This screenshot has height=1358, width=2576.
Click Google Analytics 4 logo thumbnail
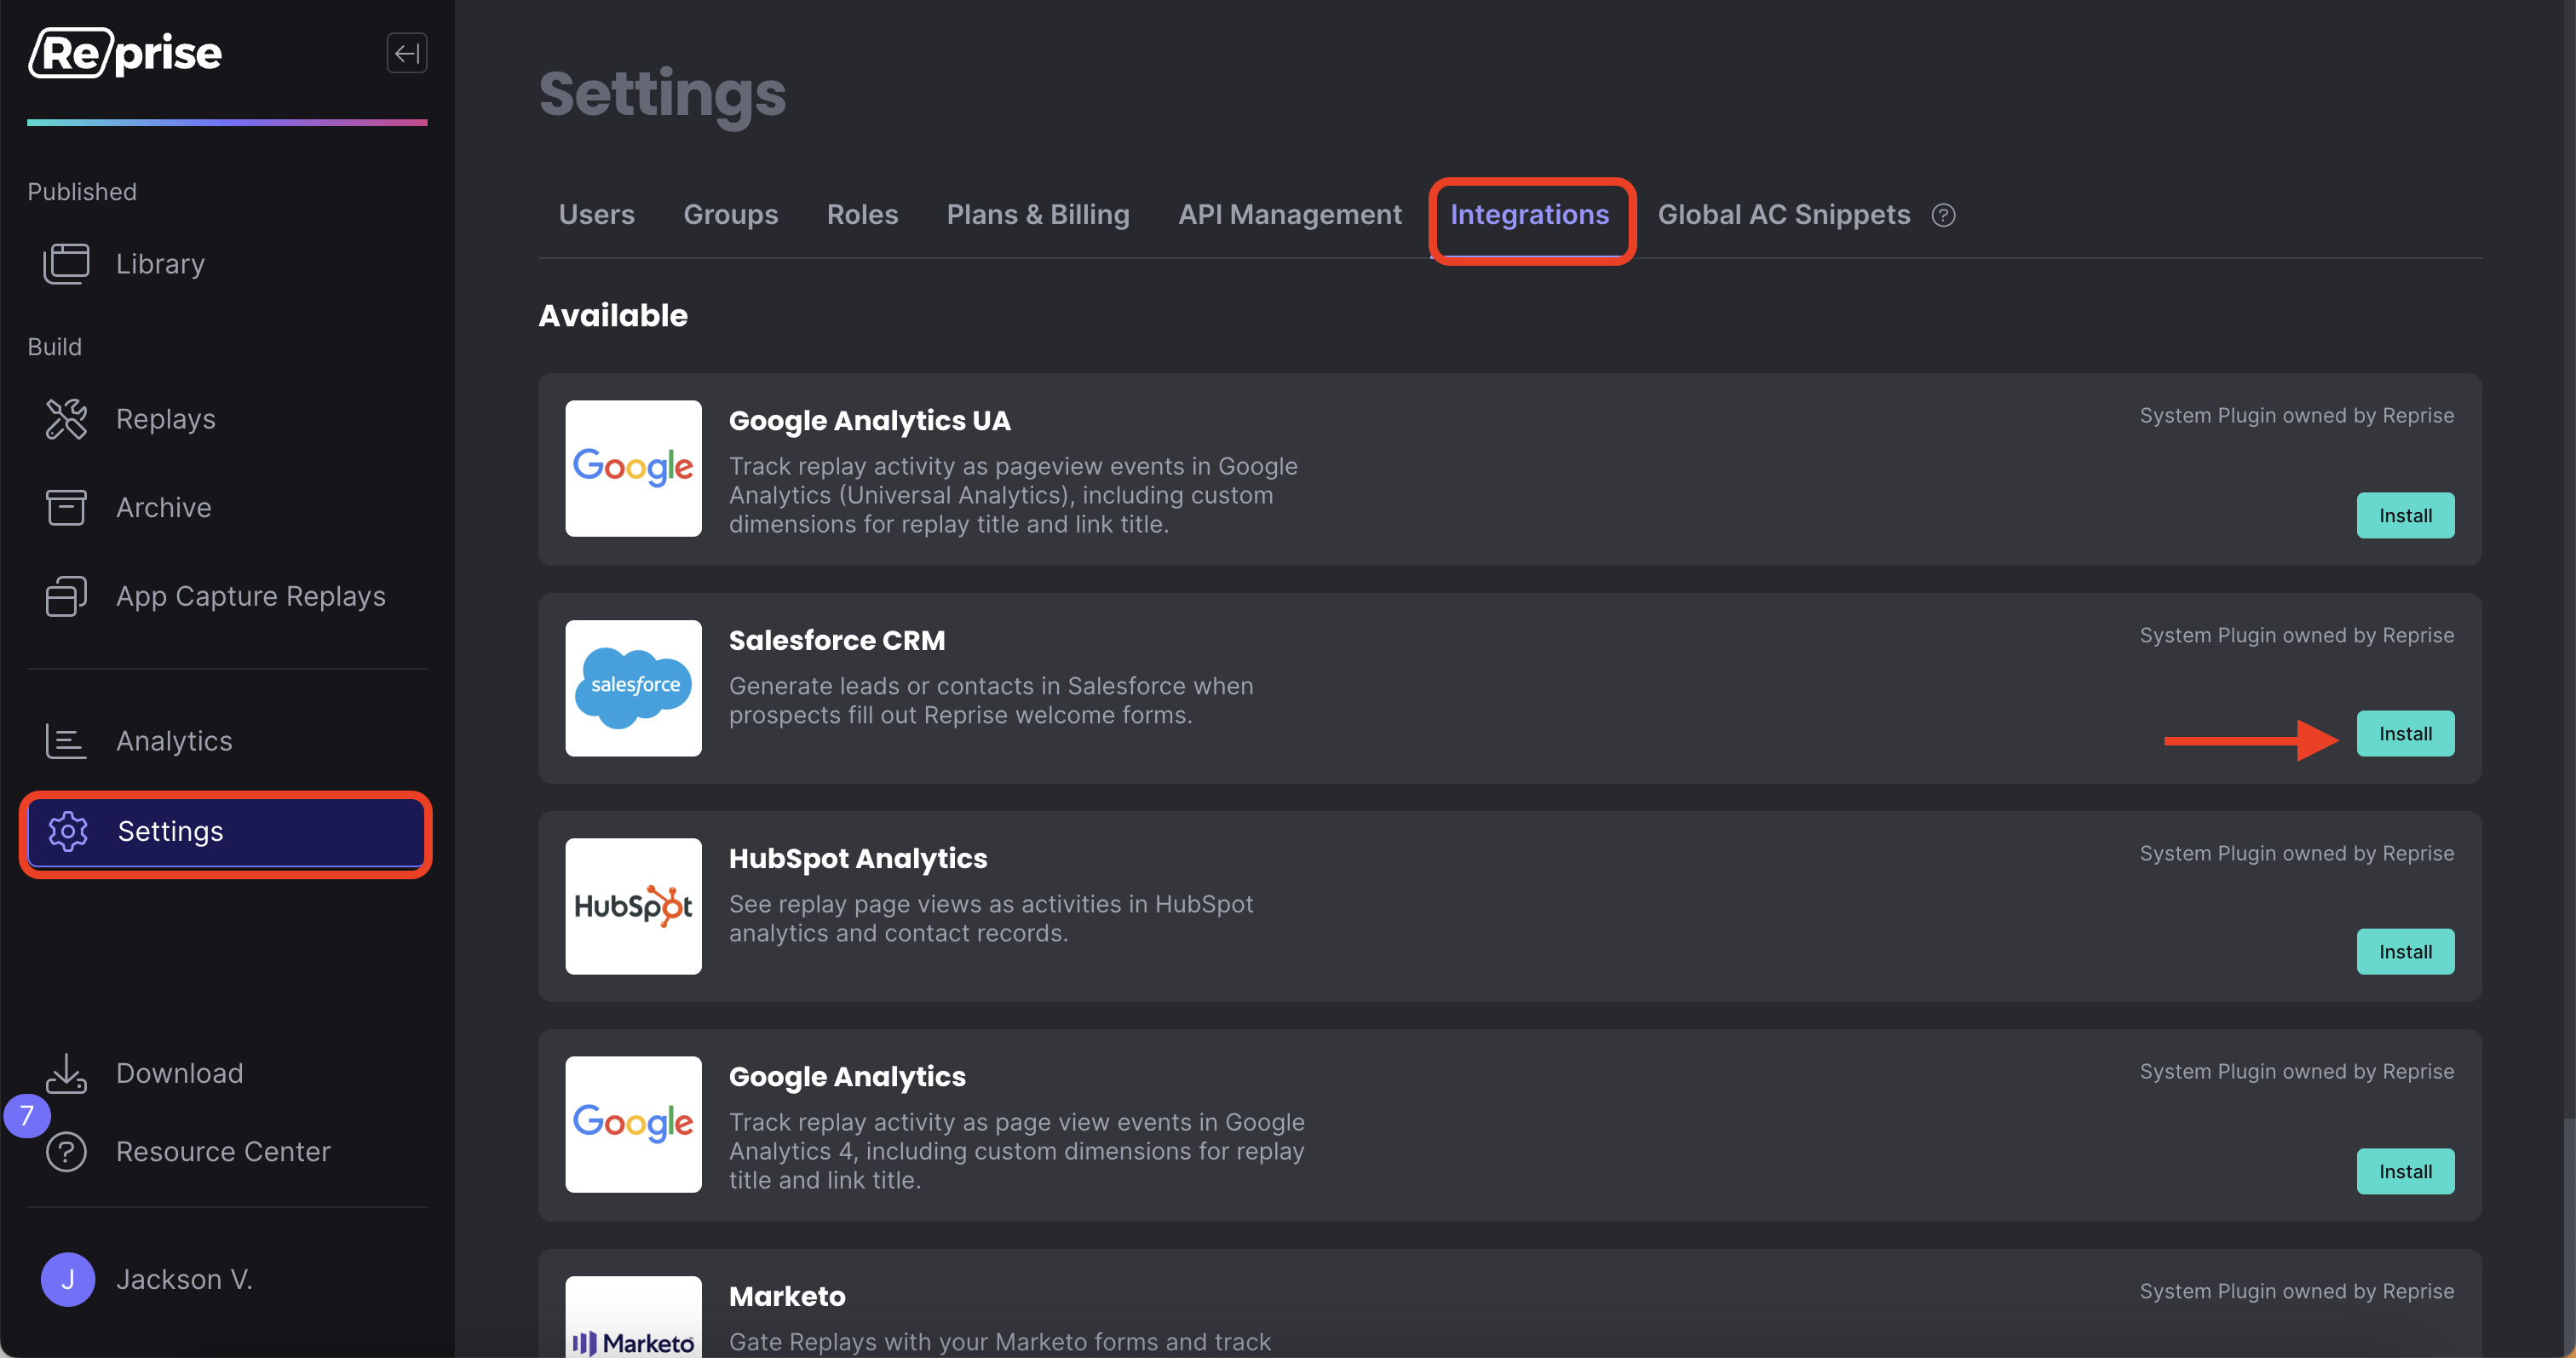(x=633, y=1124)
